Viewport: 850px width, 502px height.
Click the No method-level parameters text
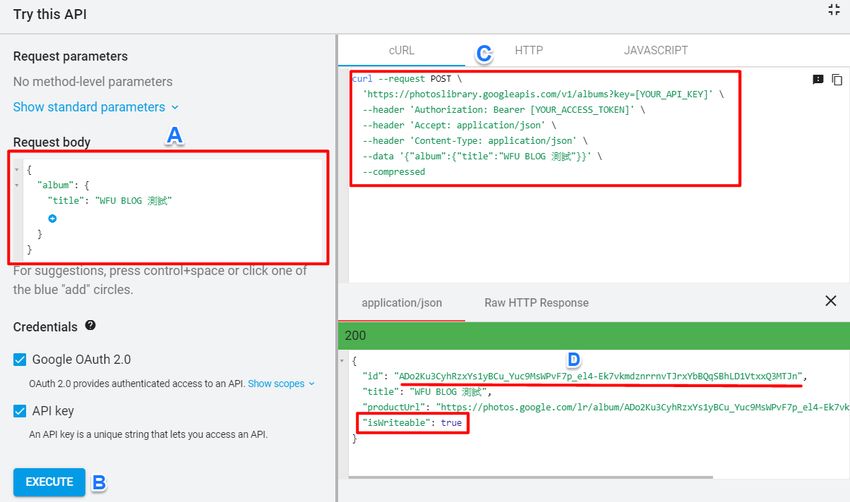[x=93, y=81]
